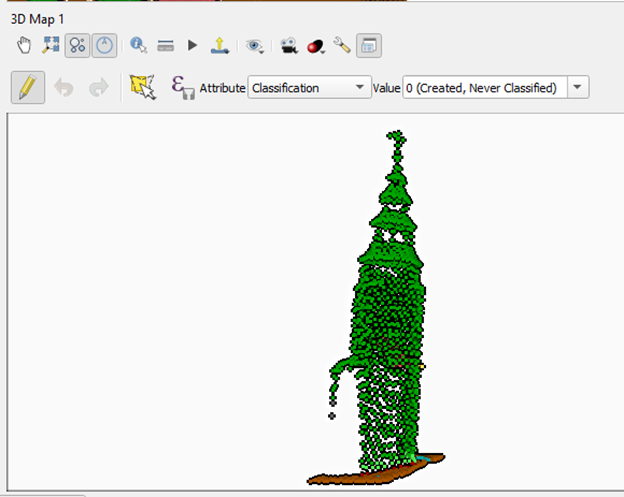Toggle the compass camera control button
Image resolution: width=624 pixels, height=497 pixels.
104,45
